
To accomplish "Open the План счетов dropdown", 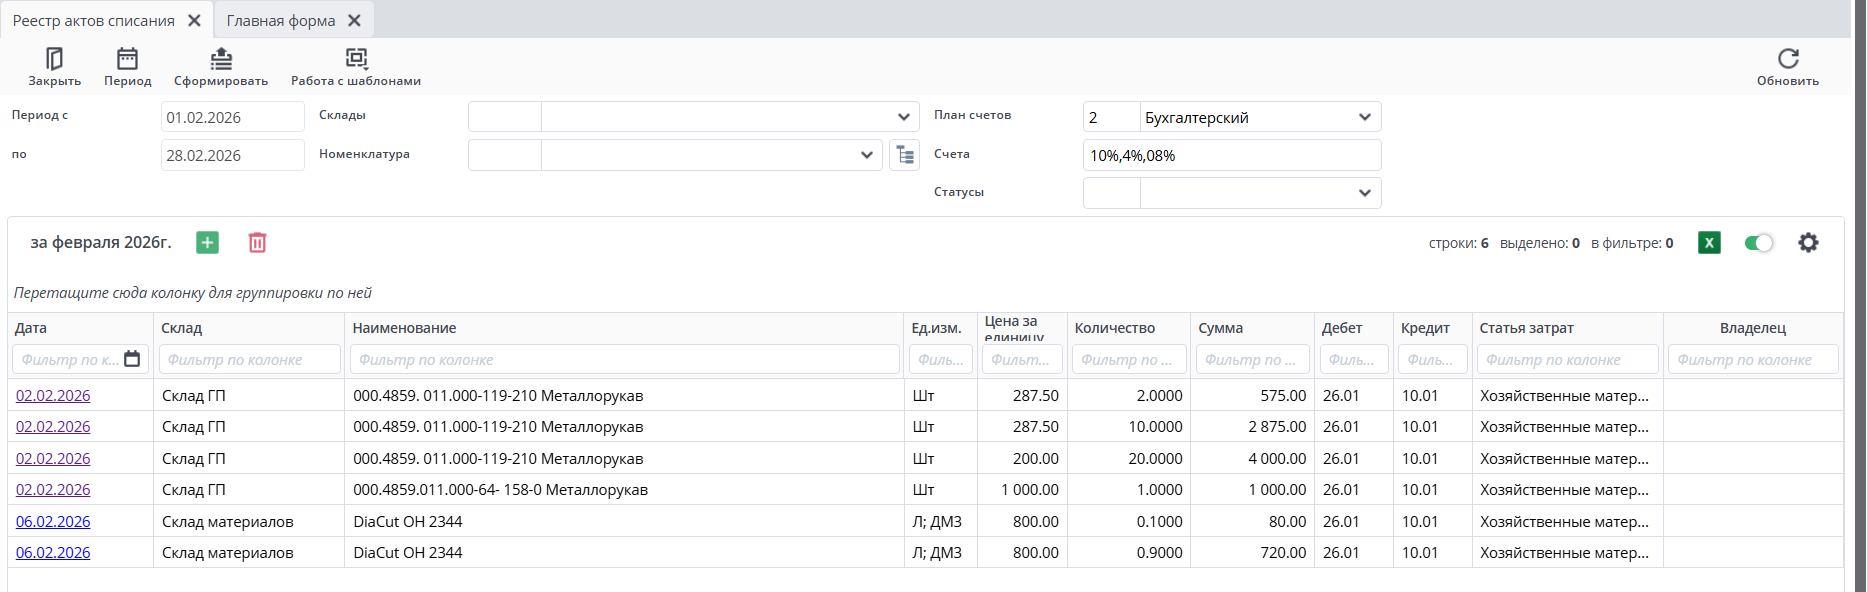I will (x=1364, y=117).
